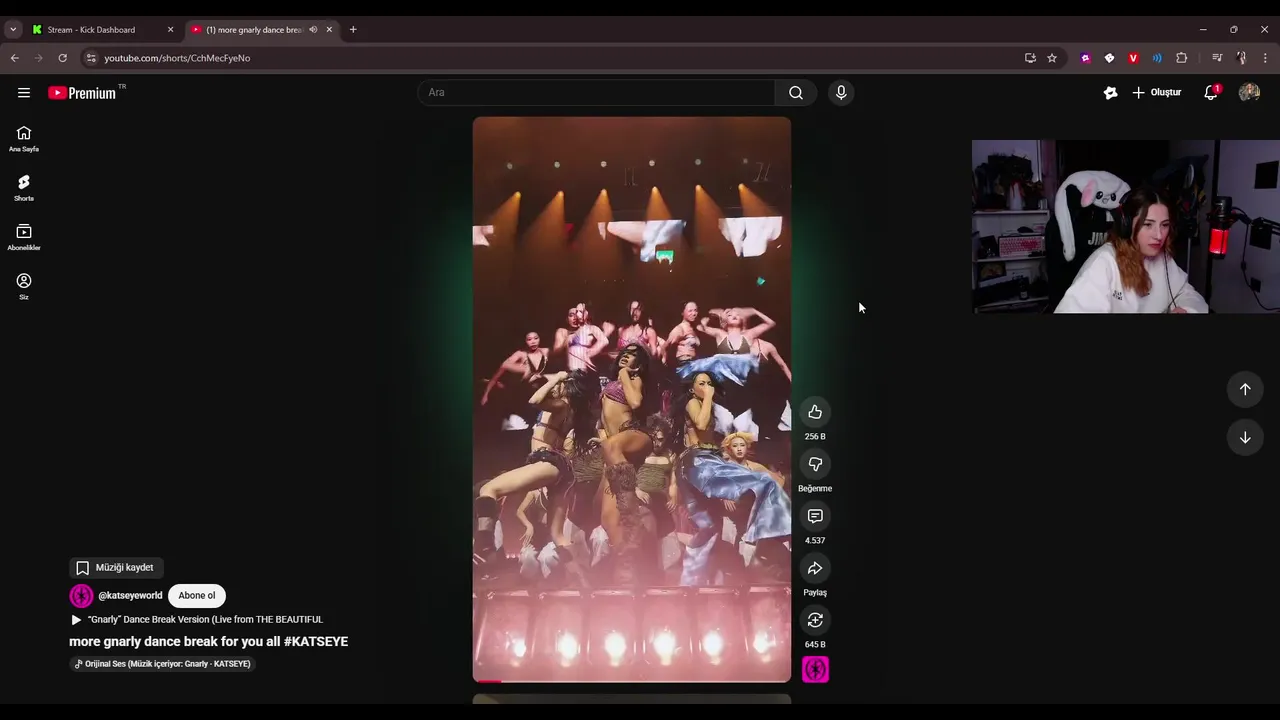Open the tab search dropdown arrow
Screen dimensions: 1280x720
(x=13, y=30)
